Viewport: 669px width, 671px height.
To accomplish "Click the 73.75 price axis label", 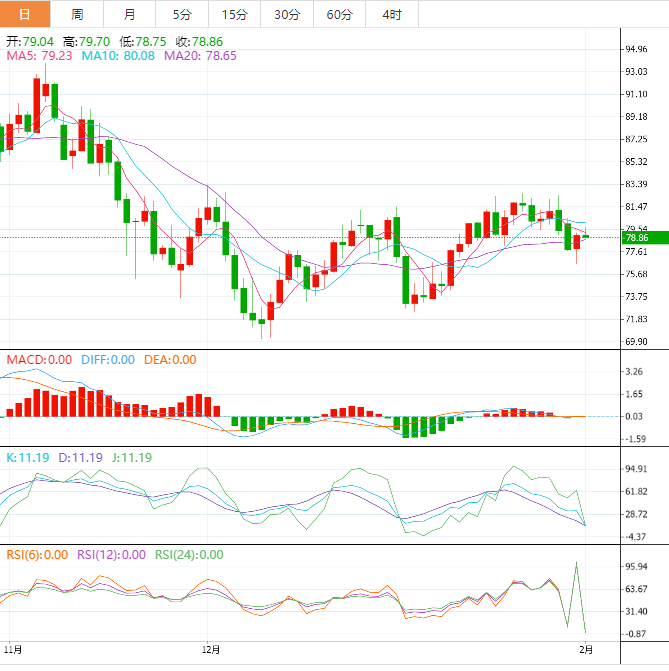I will (x=636, y=297).
